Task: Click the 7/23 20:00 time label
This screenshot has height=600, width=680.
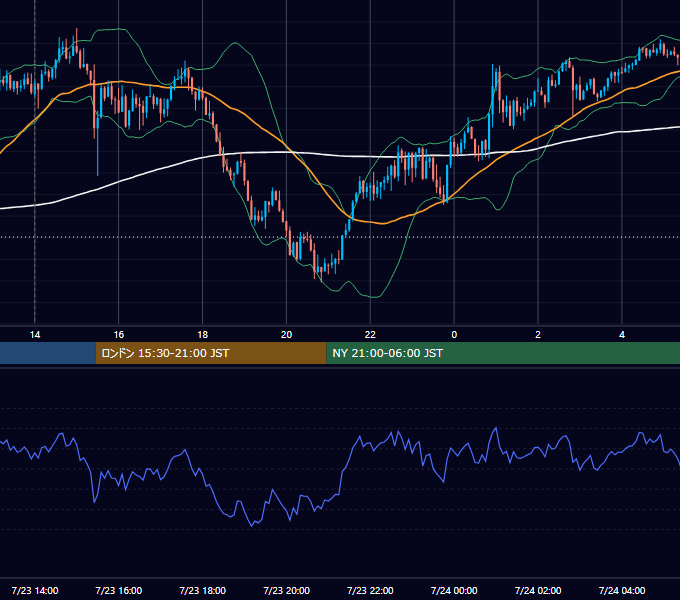Action: 286,590
